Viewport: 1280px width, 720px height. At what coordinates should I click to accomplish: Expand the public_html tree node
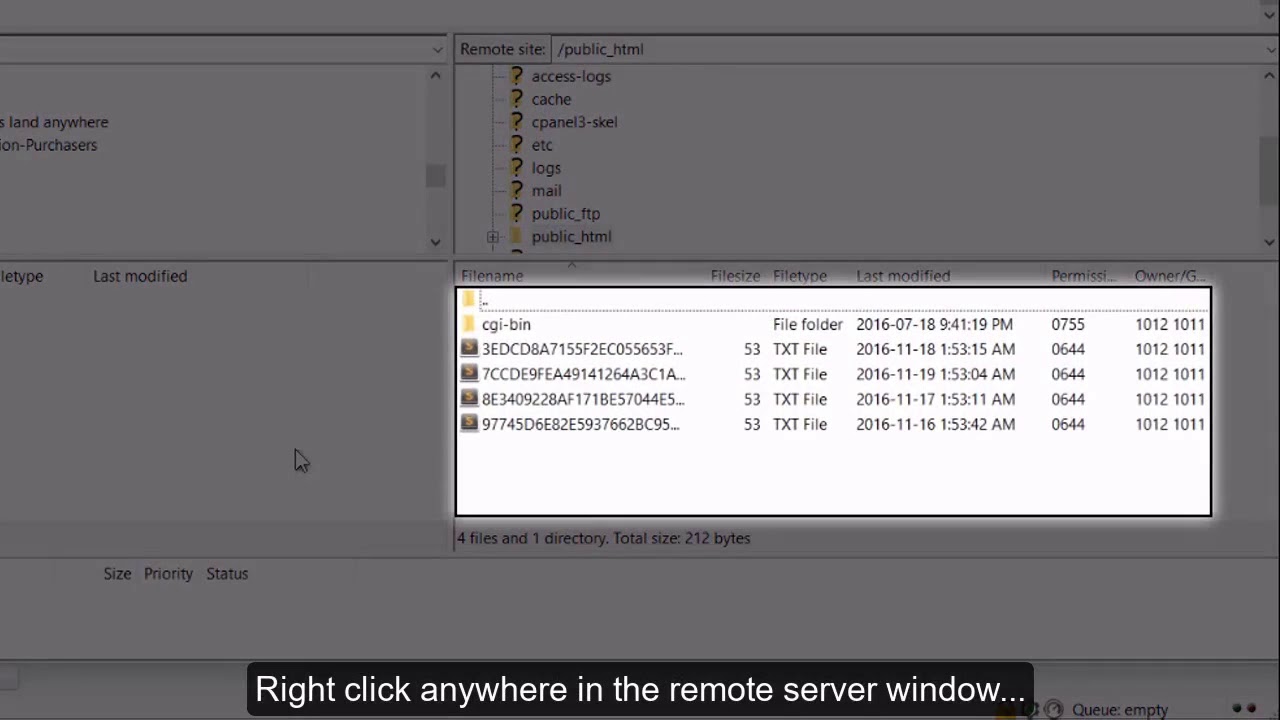click(x=493, y=237)
